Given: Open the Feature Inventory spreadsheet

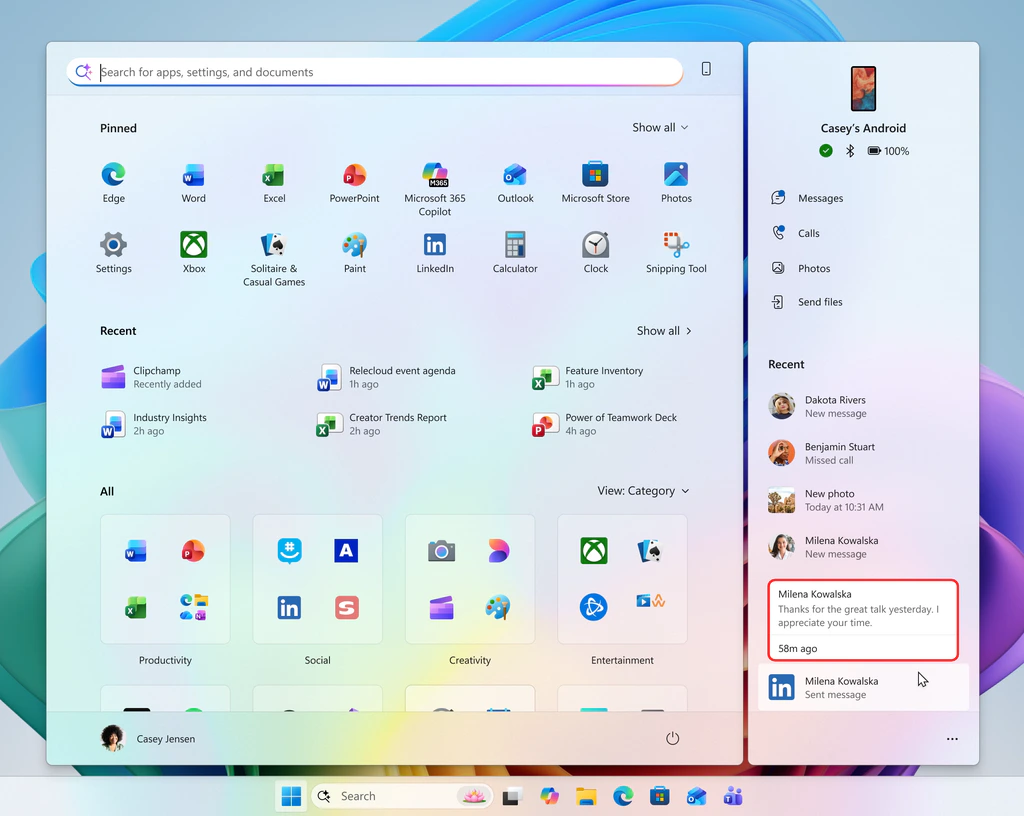Looking at the screenshot, I should (x=588, y=377).
